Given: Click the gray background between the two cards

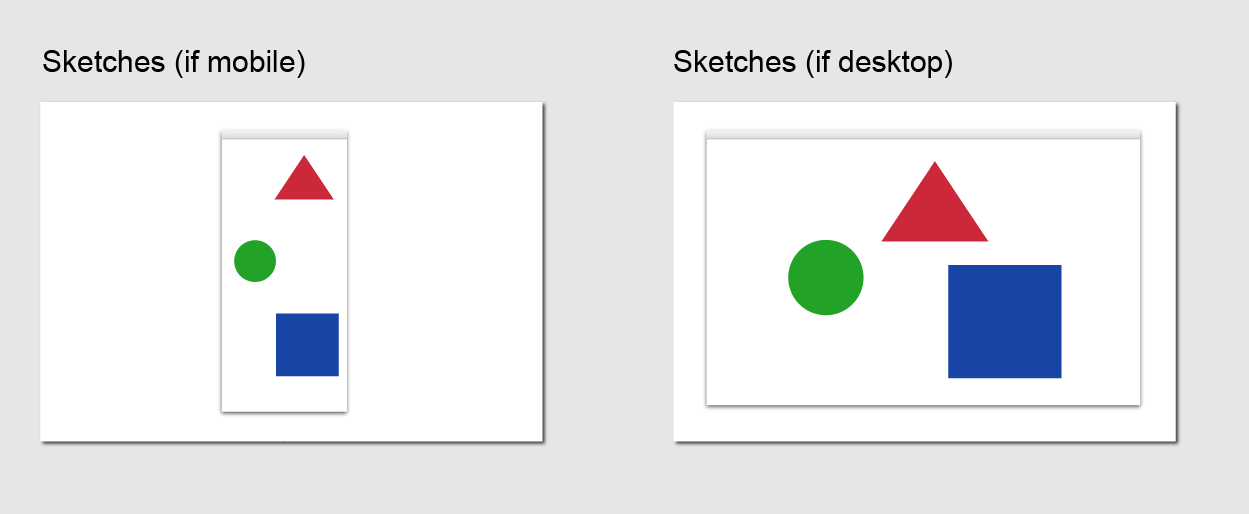Looking at the screenshot, I should click(x=608, y=271).
